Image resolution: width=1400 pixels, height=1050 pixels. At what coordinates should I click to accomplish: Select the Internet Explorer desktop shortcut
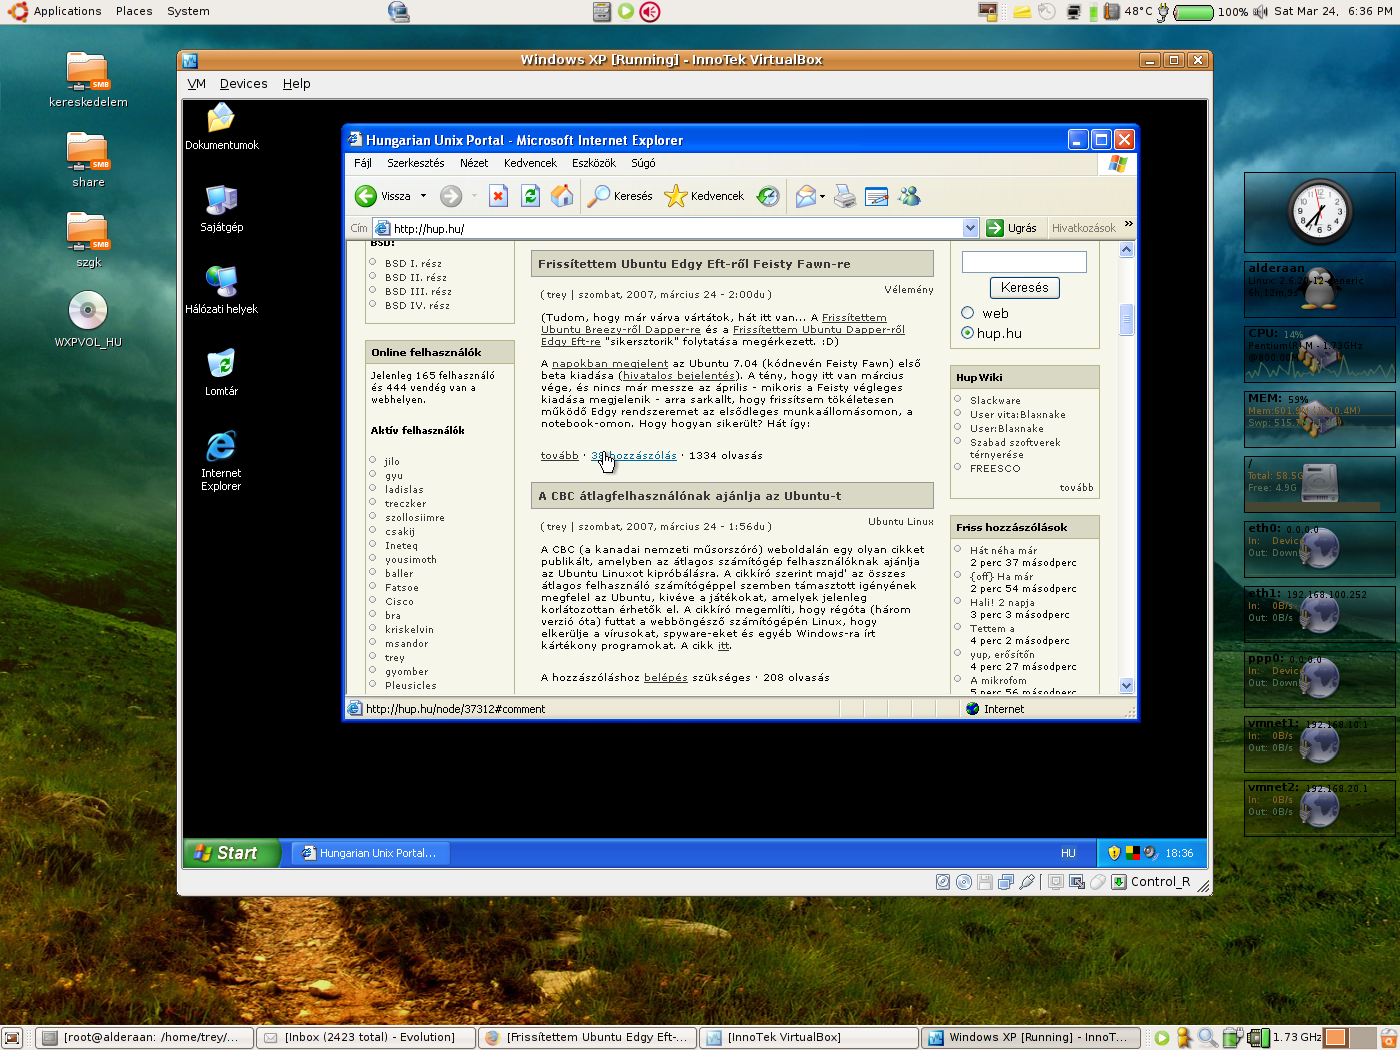coord(221,461)
